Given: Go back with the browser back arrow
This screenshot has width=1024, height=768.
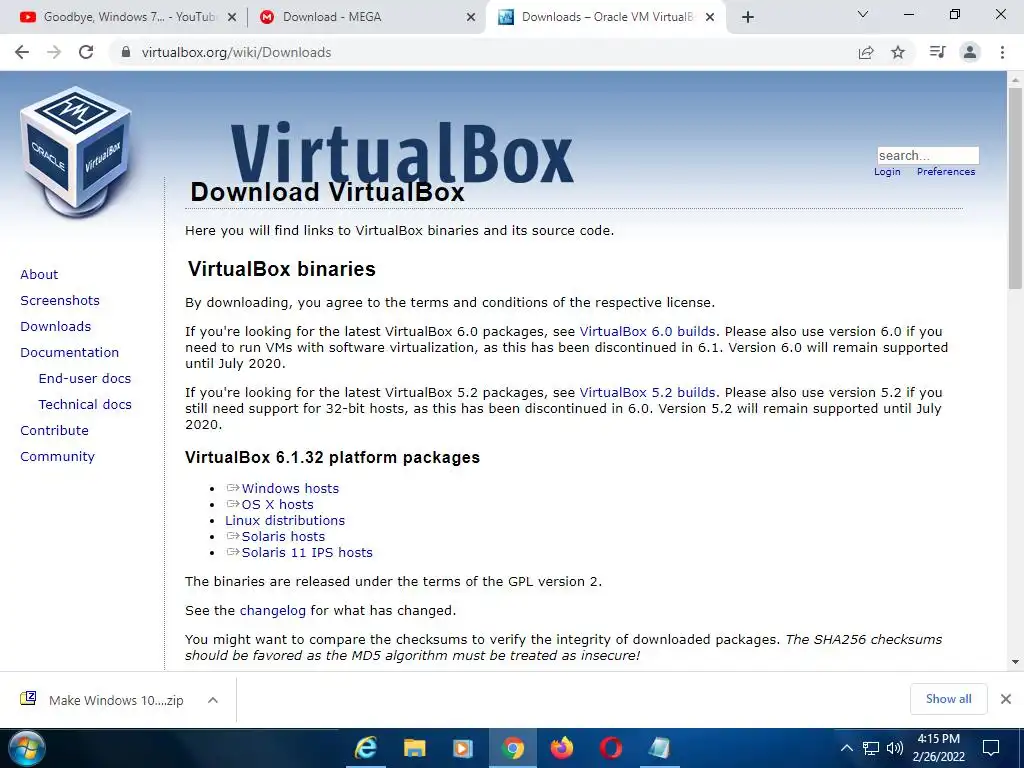Looking at the screenshot, I should (x=22, y=52).
